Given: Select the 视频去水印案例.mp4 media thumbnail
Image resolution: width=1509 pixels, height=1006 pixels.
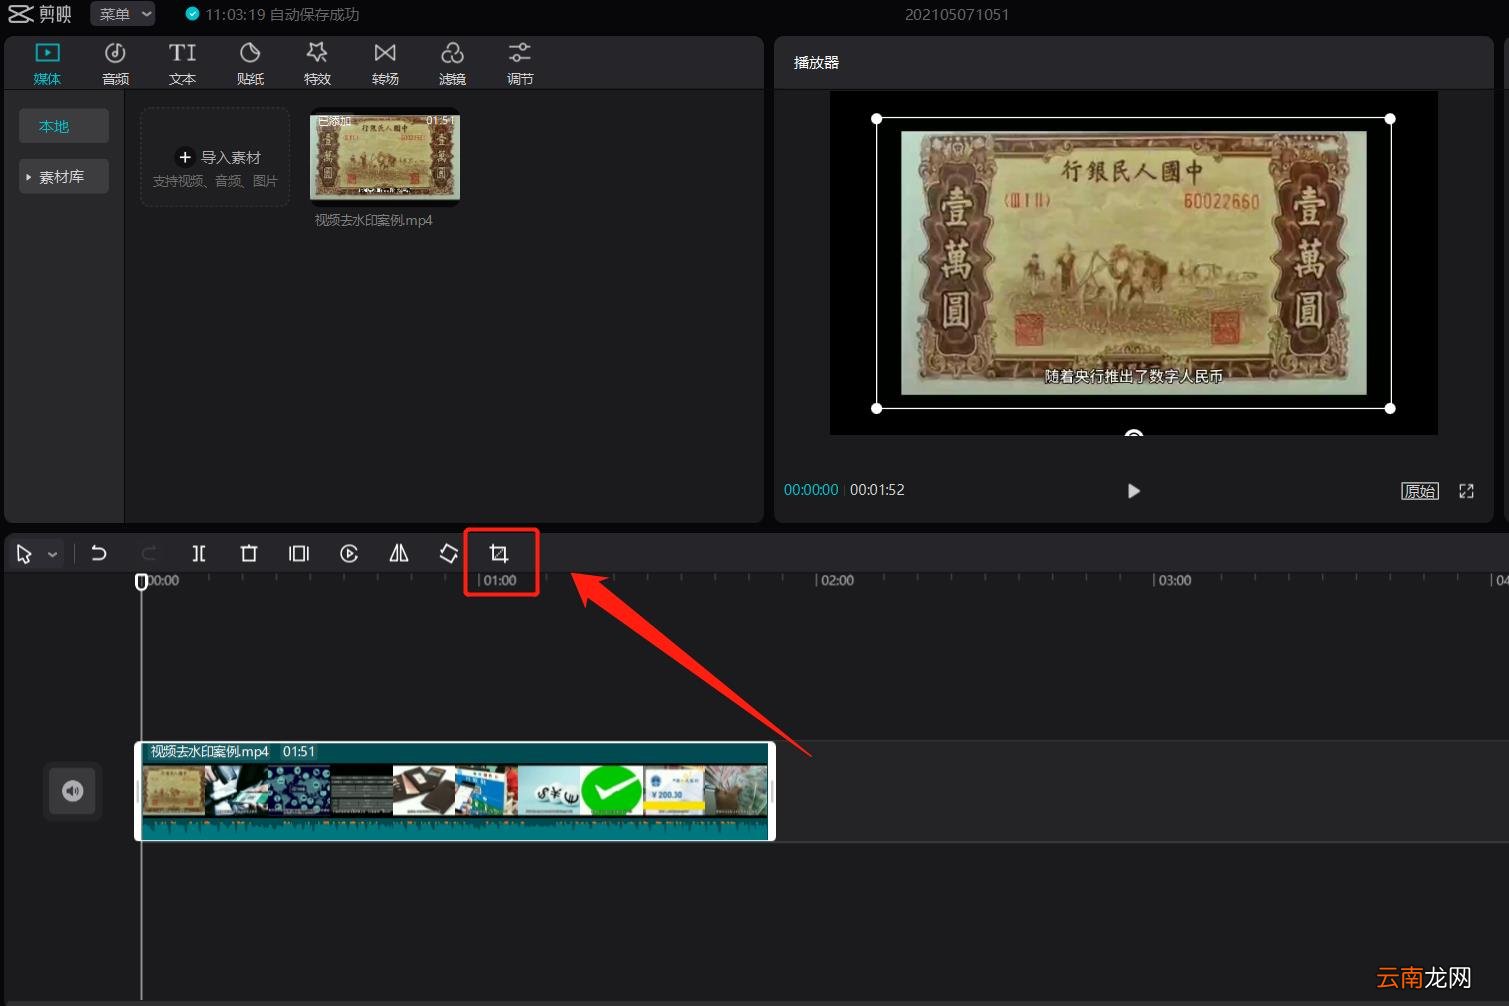Looking at the screenshot, I should (385, 157).
